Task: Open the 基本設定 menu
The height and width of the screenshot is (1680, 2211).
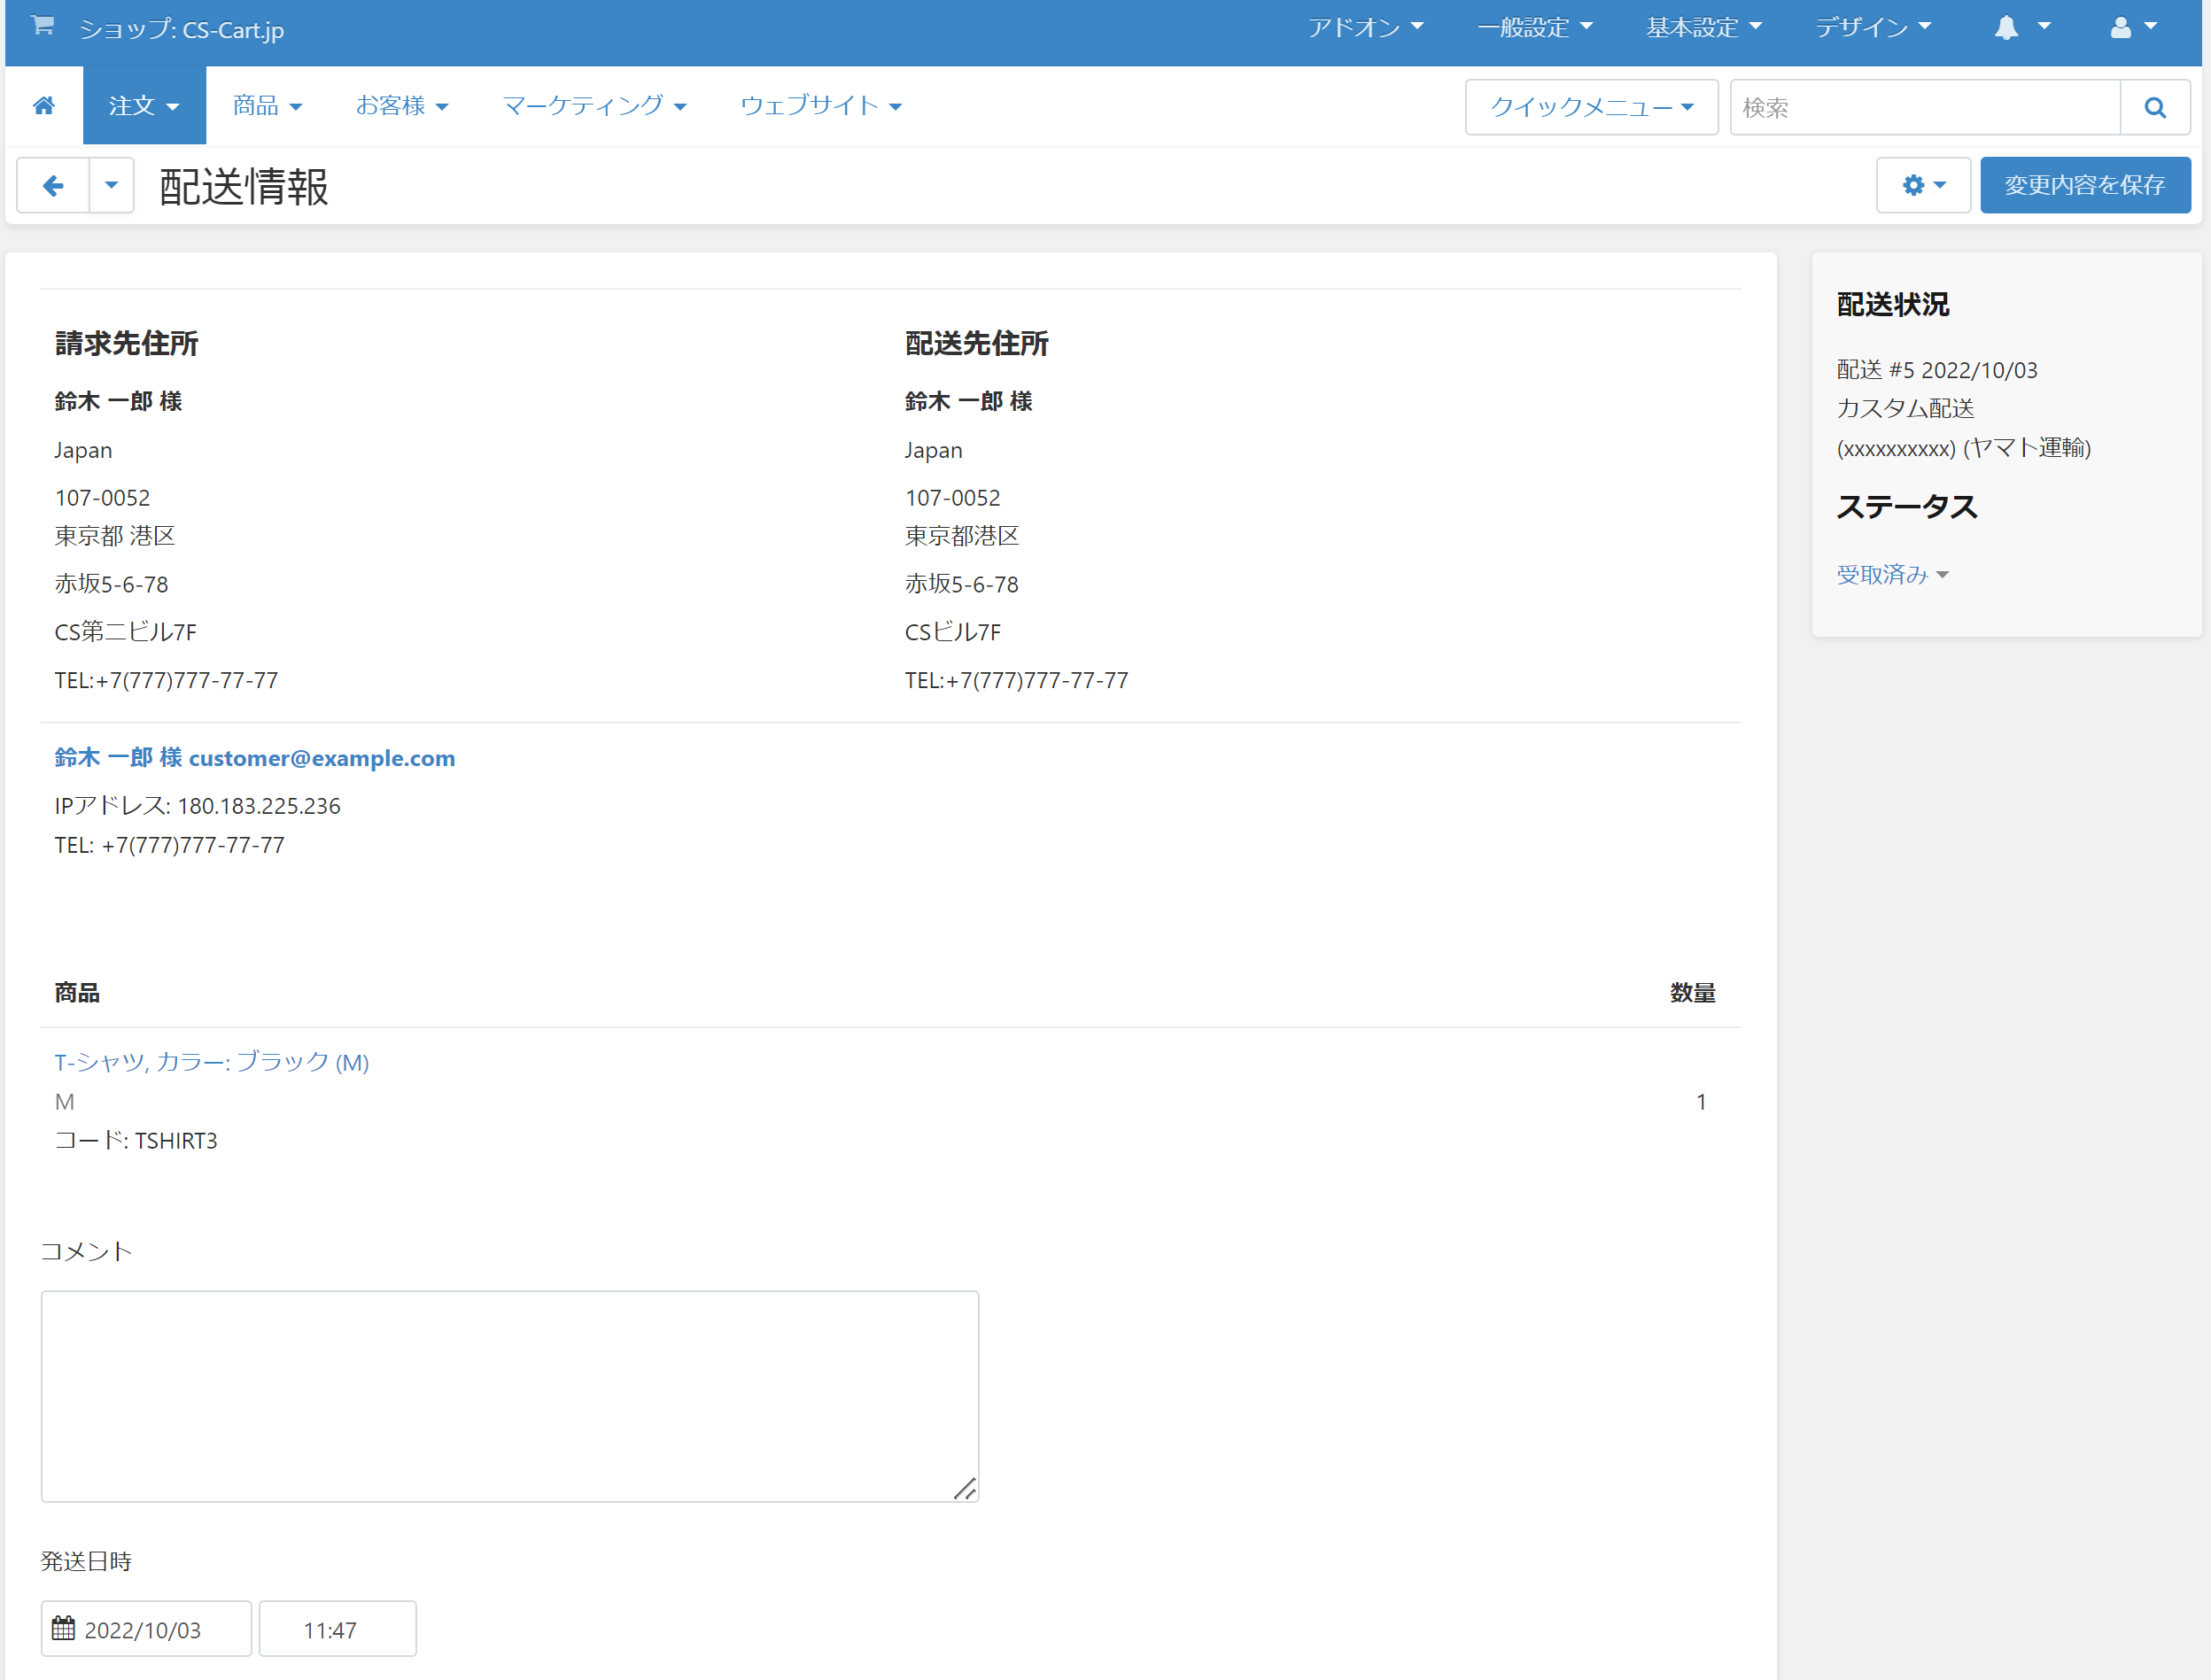Action: [1703, 28]
